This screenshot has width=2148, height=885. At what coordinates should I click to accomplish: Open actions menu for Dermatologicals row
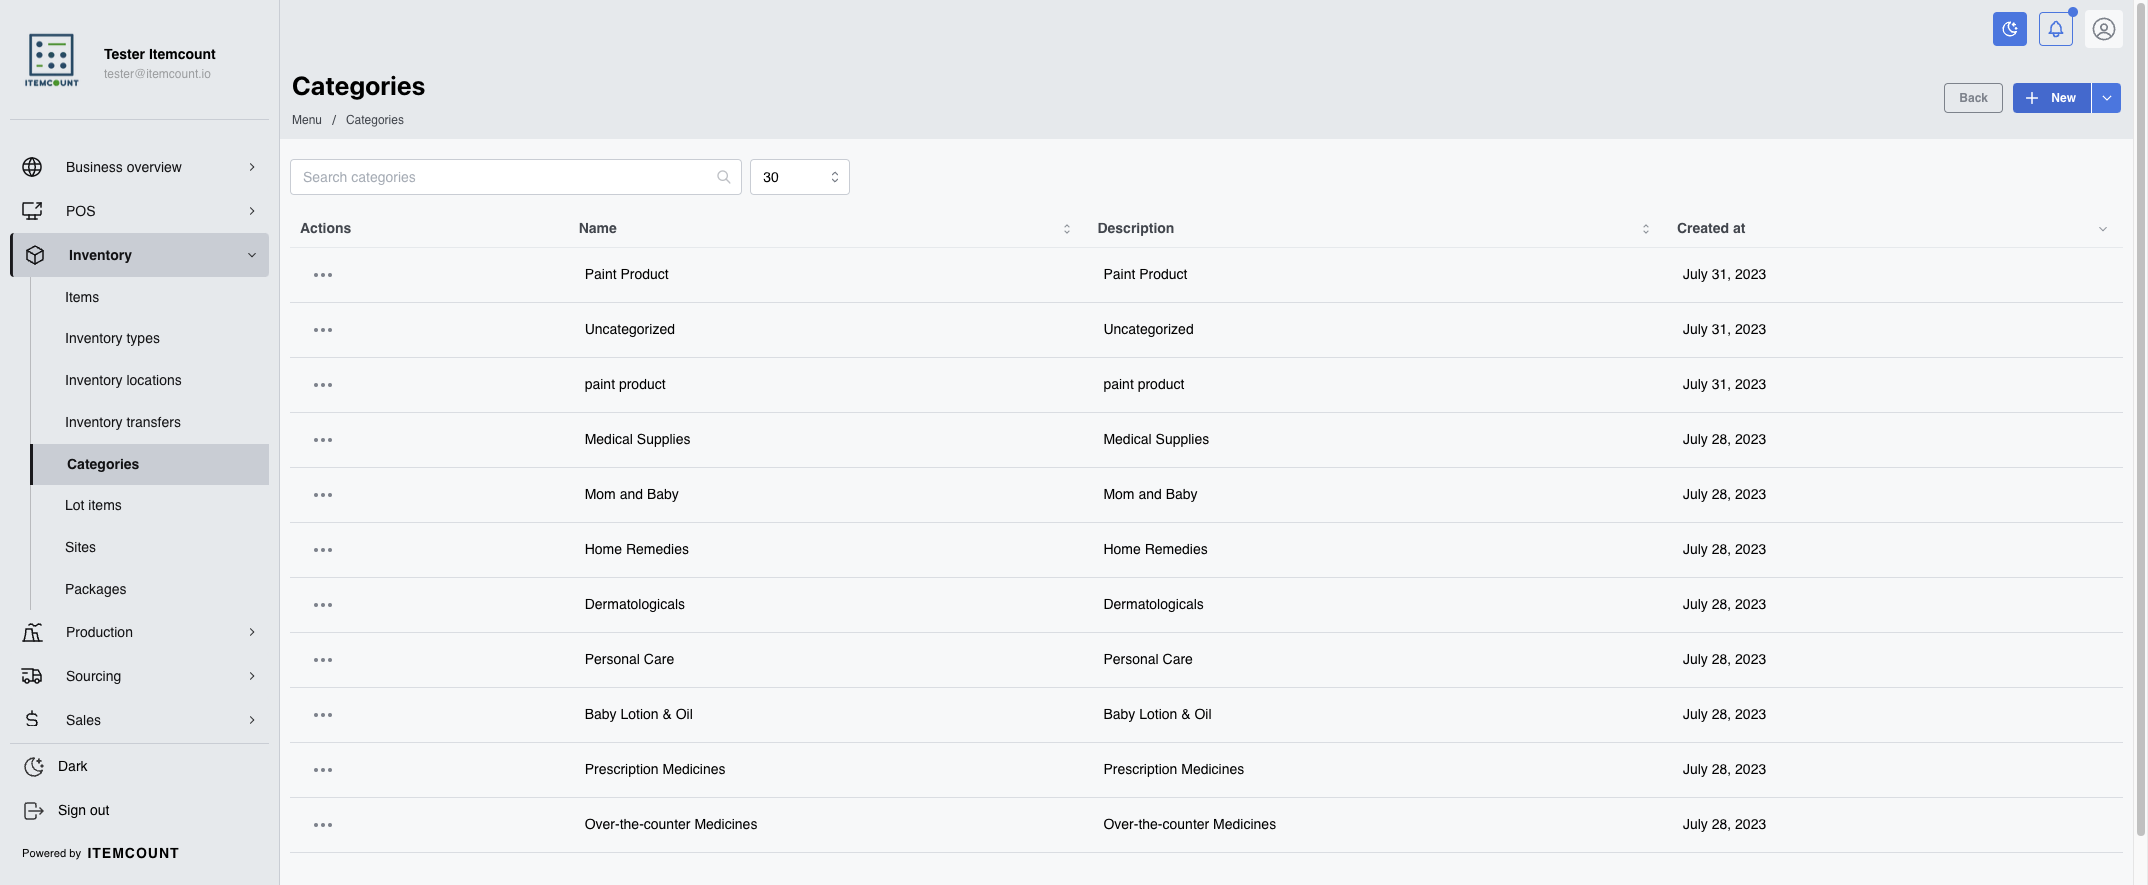pos(323,605)
